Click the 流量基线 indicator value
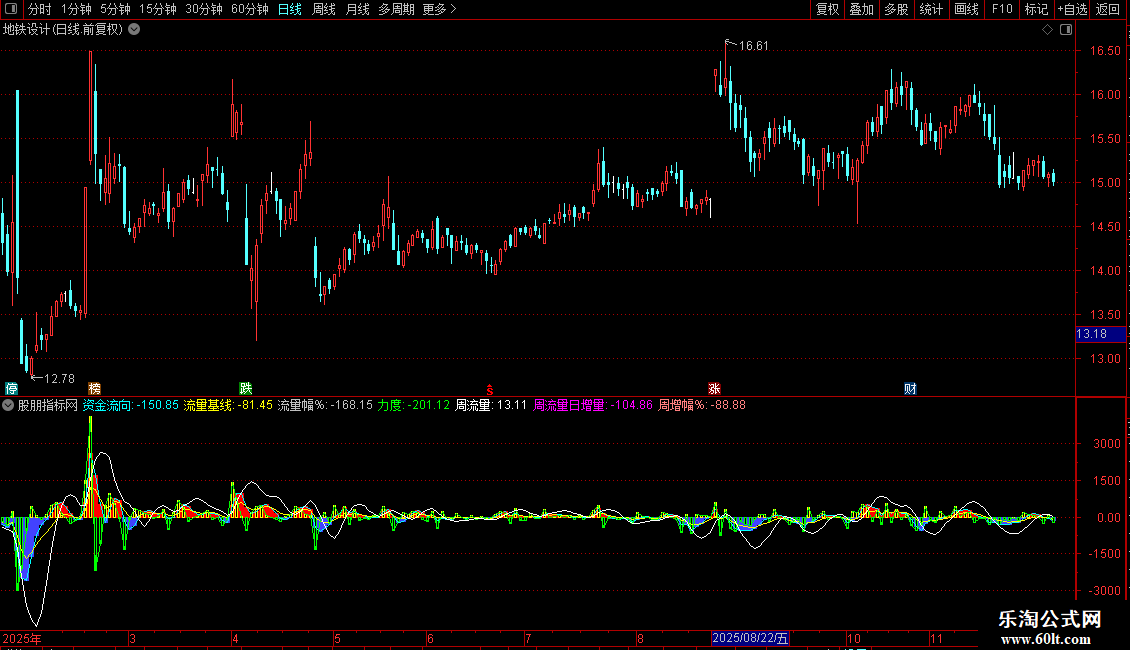1130x650 pixels. tap(228, 405)
